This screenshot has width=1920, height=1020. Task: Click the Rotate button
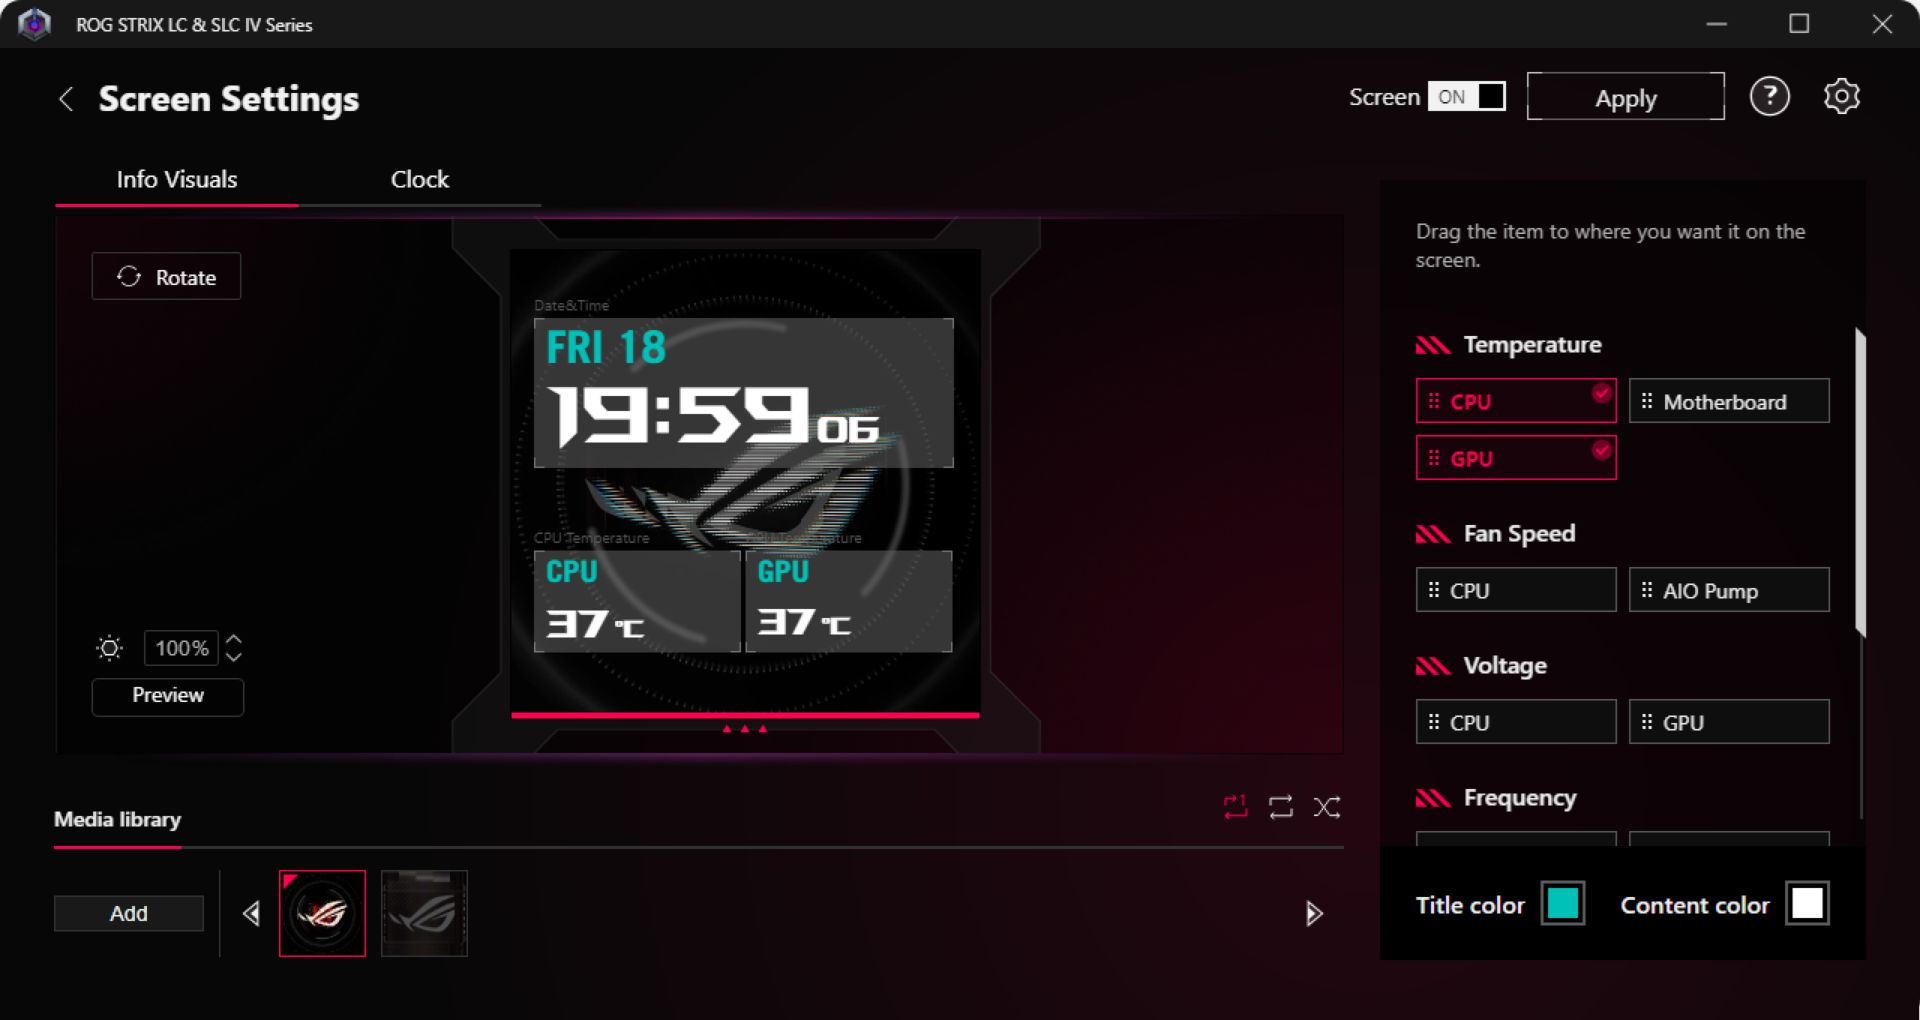click(166, 277)
